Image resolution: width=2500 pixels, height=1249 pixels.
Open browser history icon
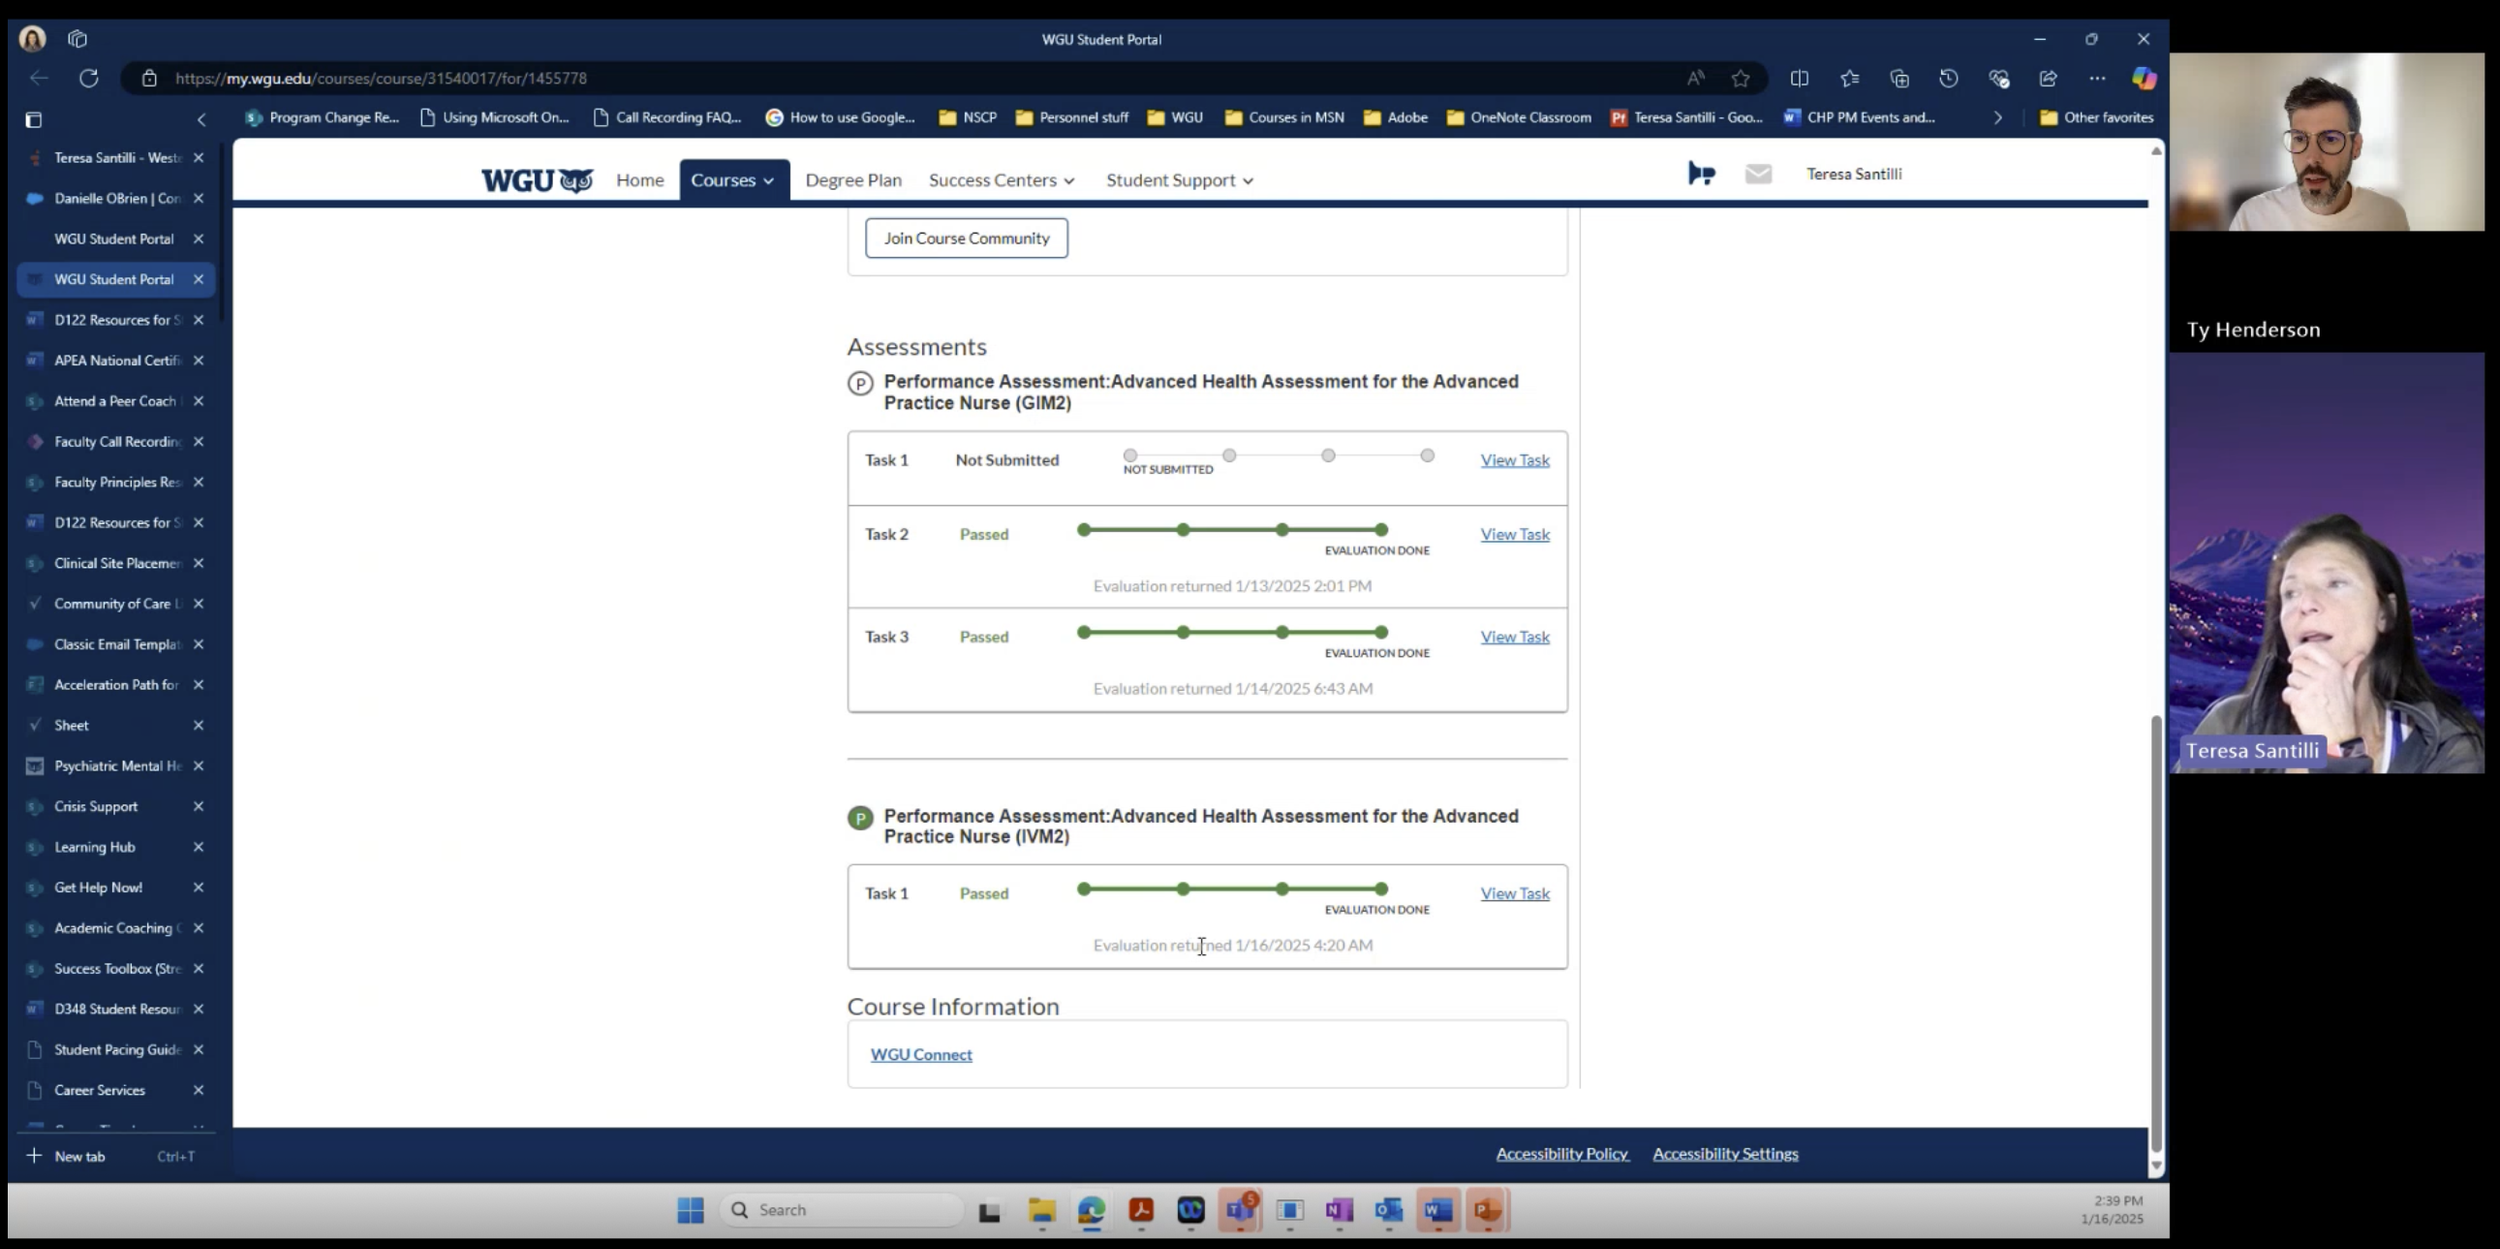(x=1948, y=78)
